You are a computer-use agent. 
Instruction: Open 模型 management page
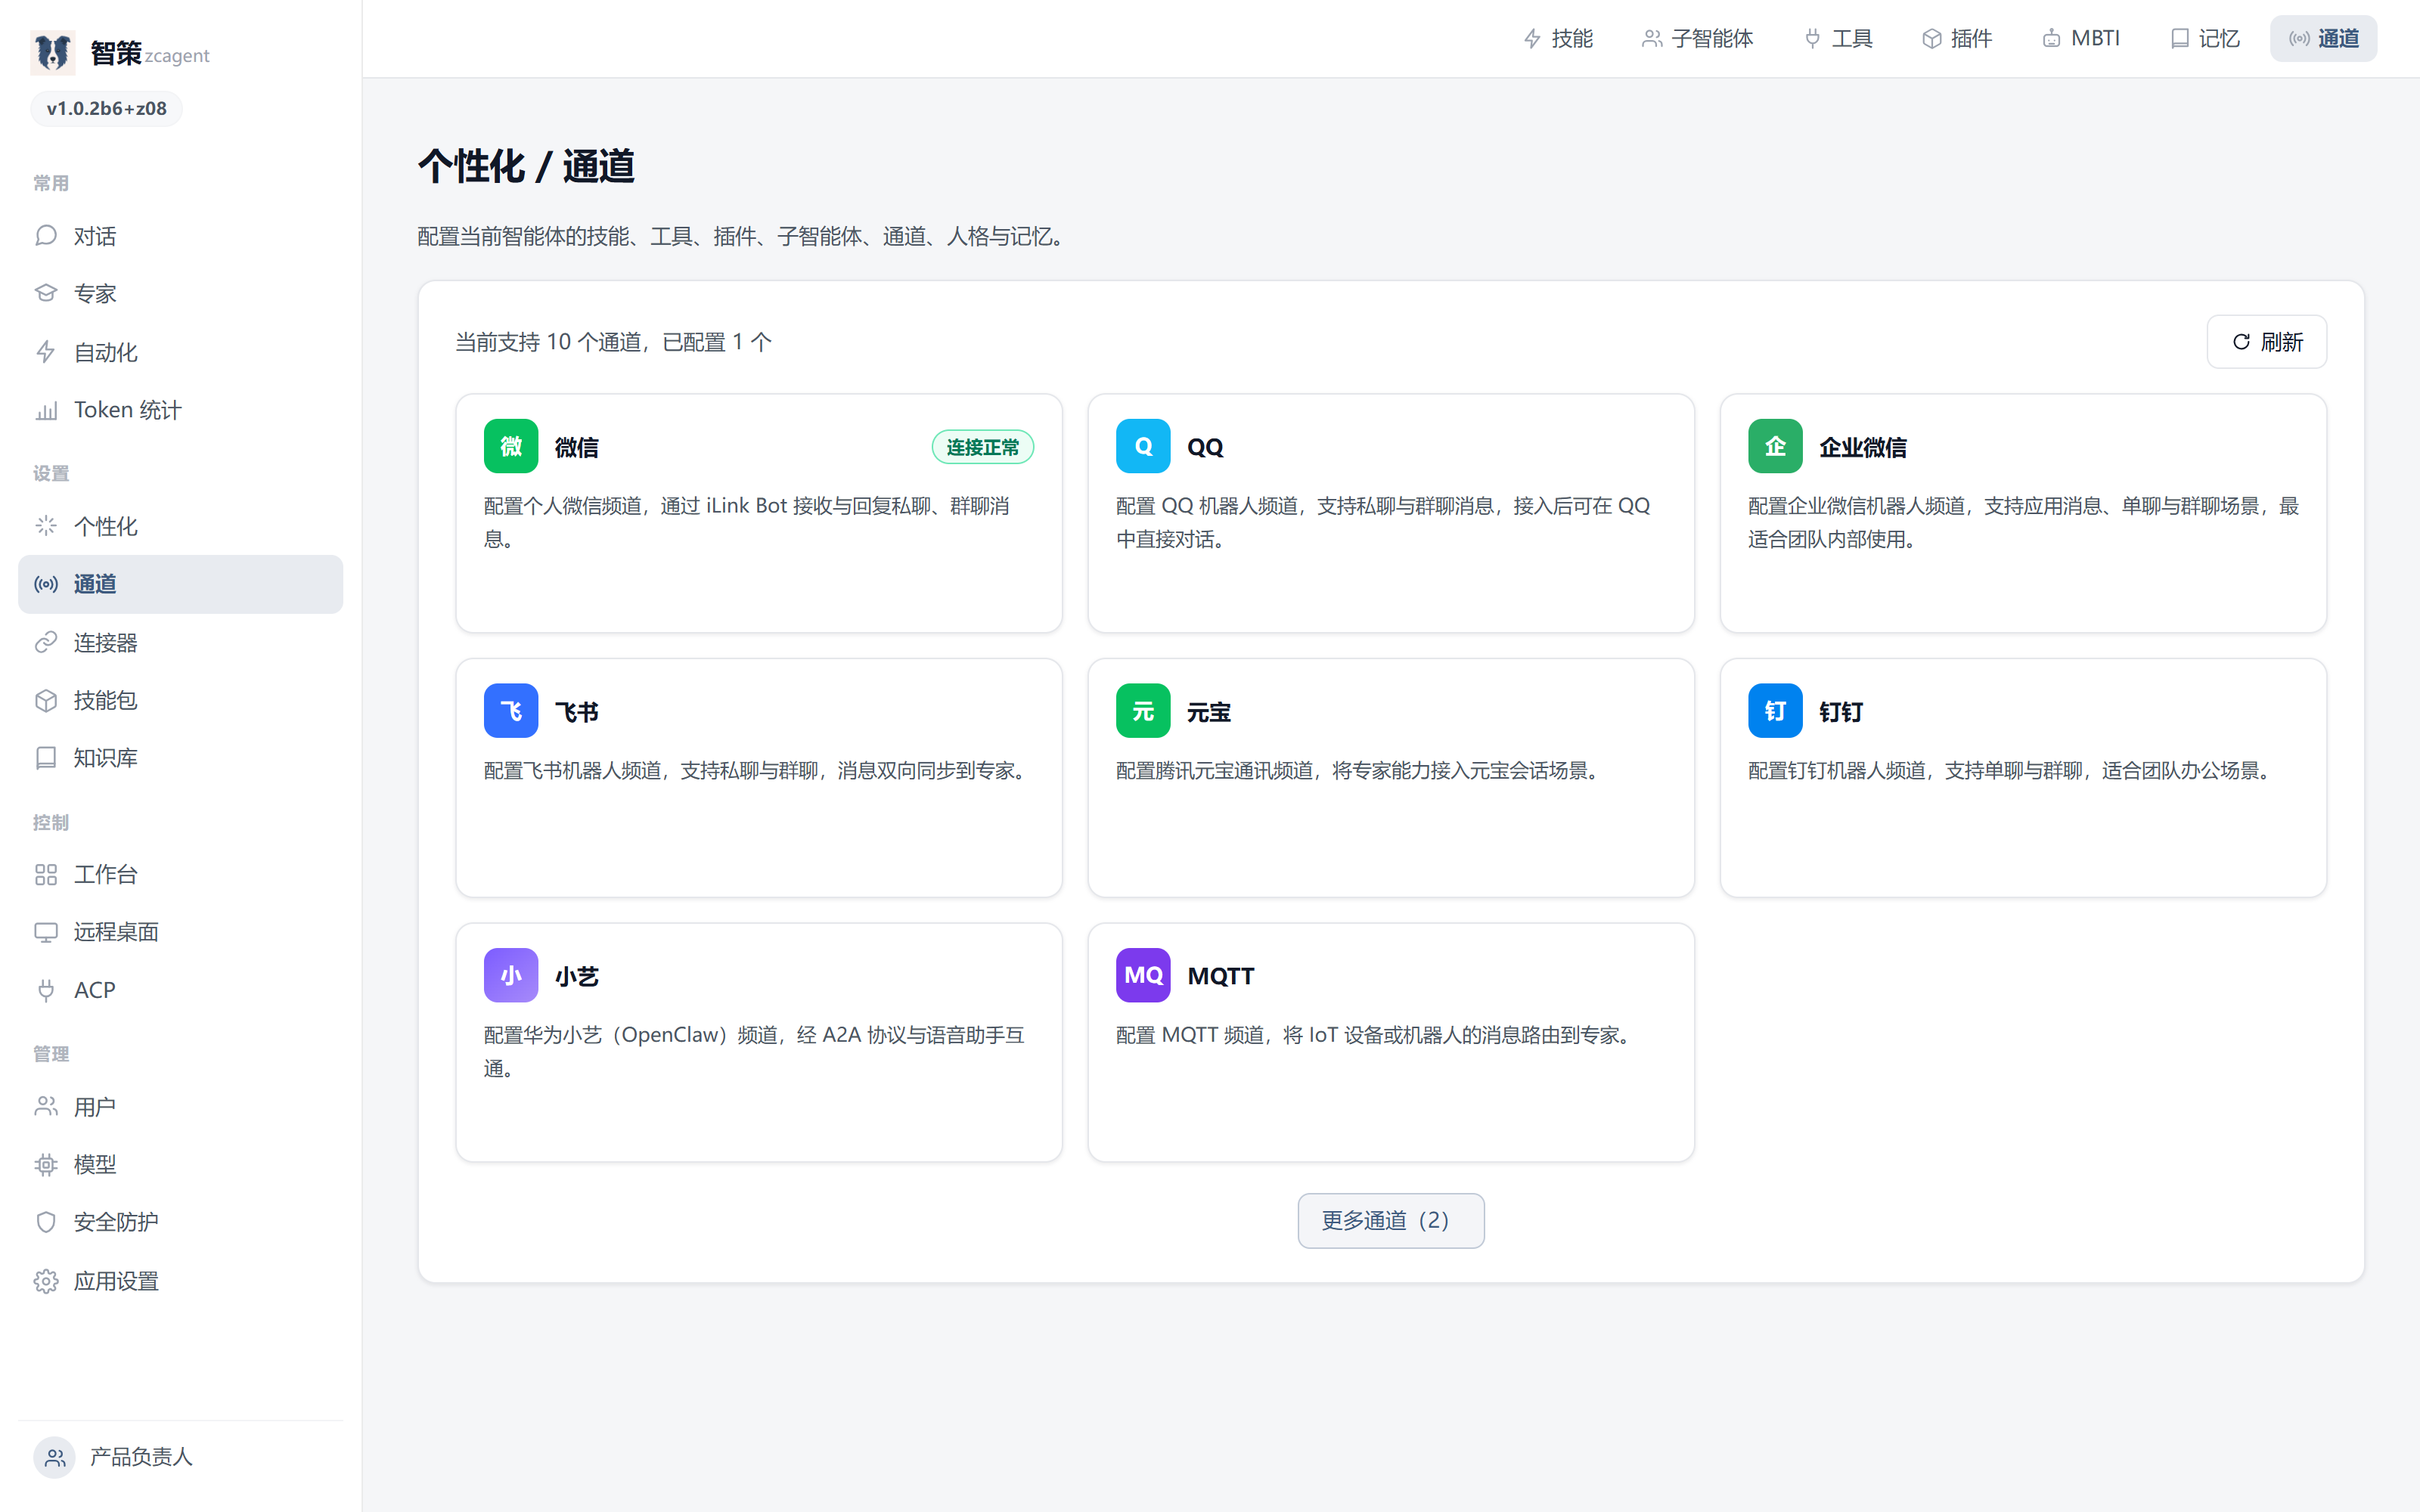(181, 1165)
